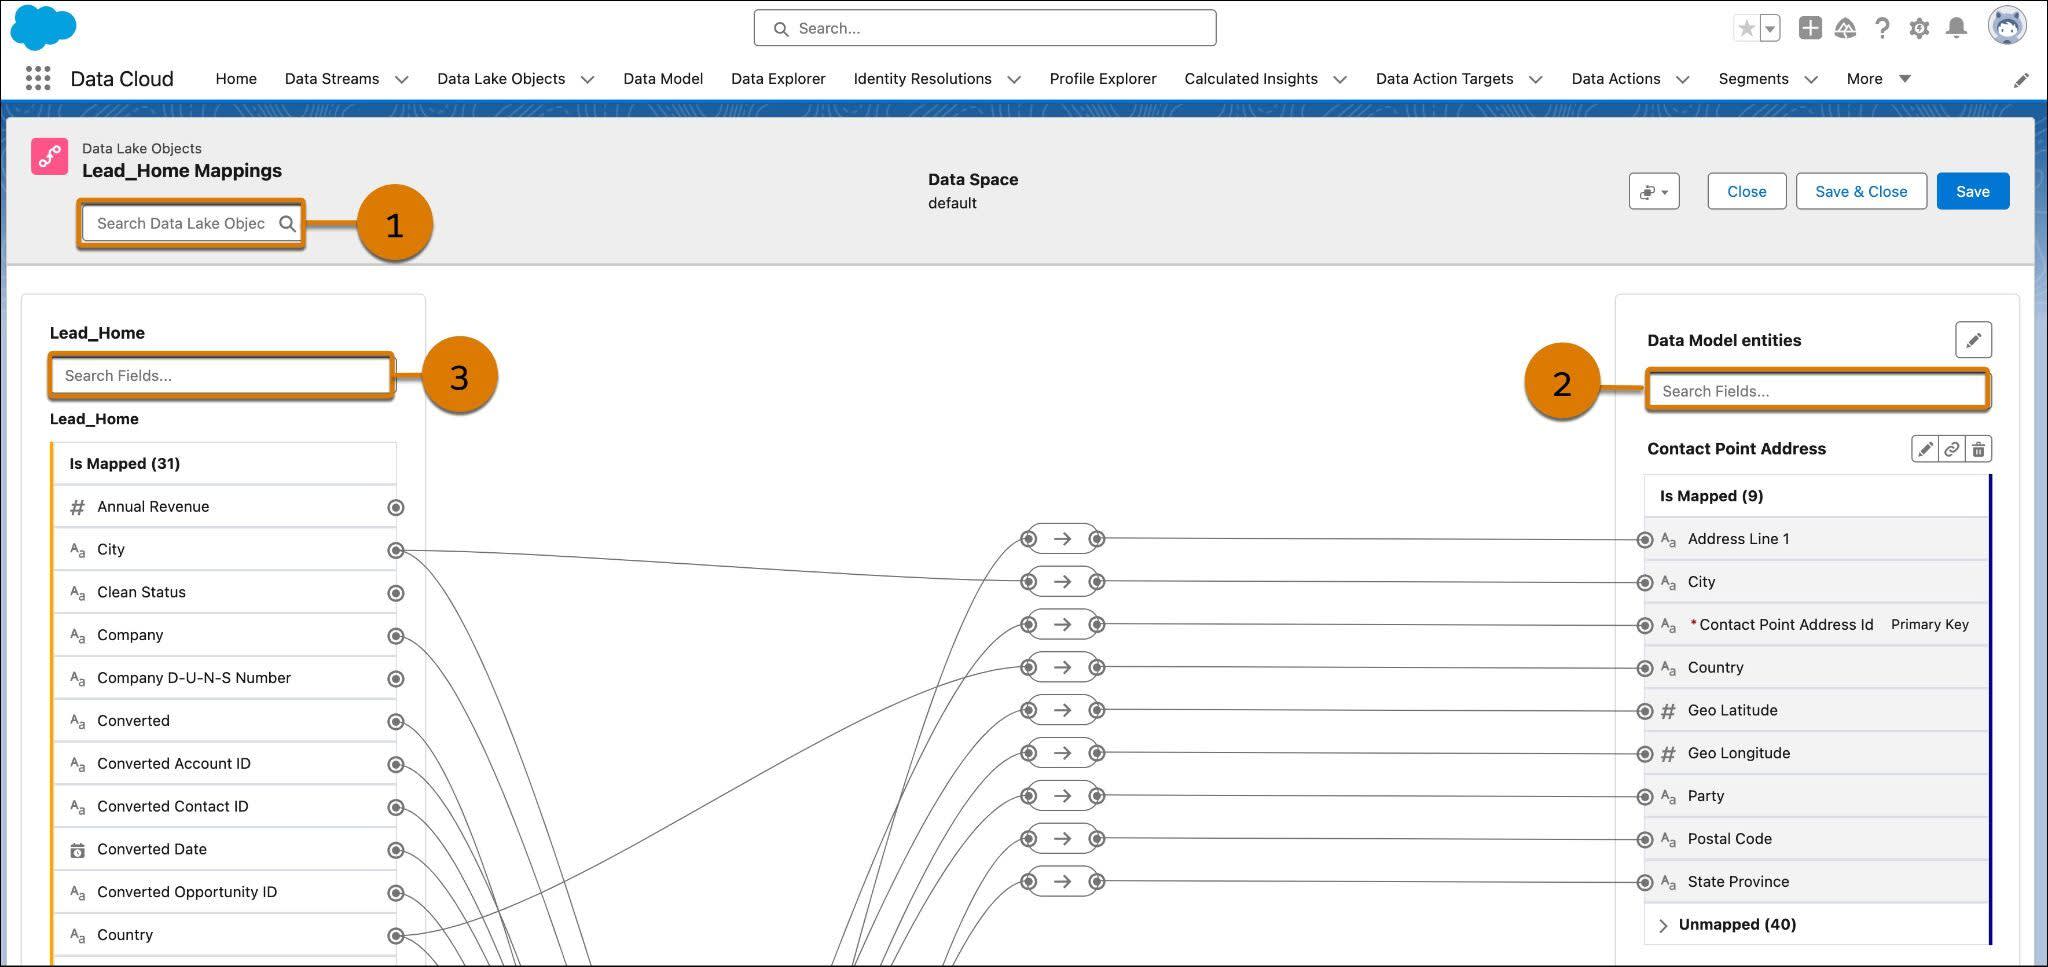
Task: Select the Geo Longitude target field
Action: [x=1816, y=753]
